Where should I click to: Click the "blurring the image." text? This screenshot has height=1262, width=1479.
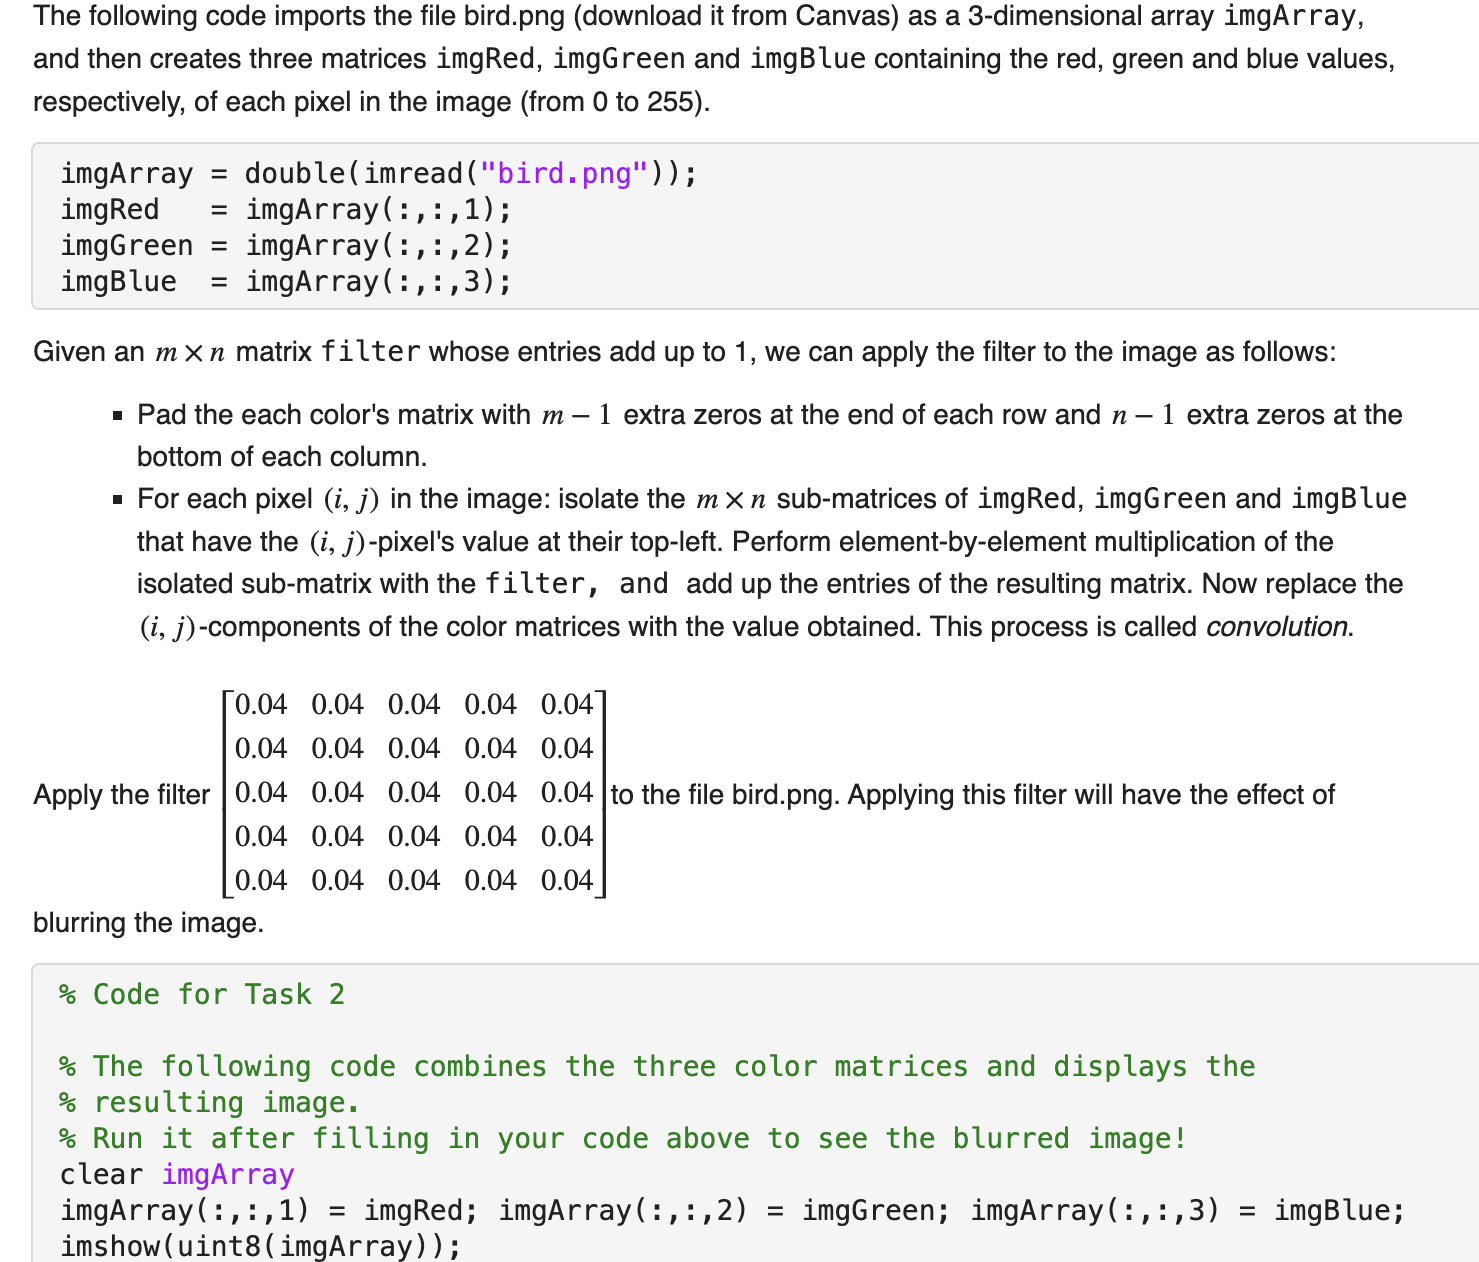(x=149, y=923)
